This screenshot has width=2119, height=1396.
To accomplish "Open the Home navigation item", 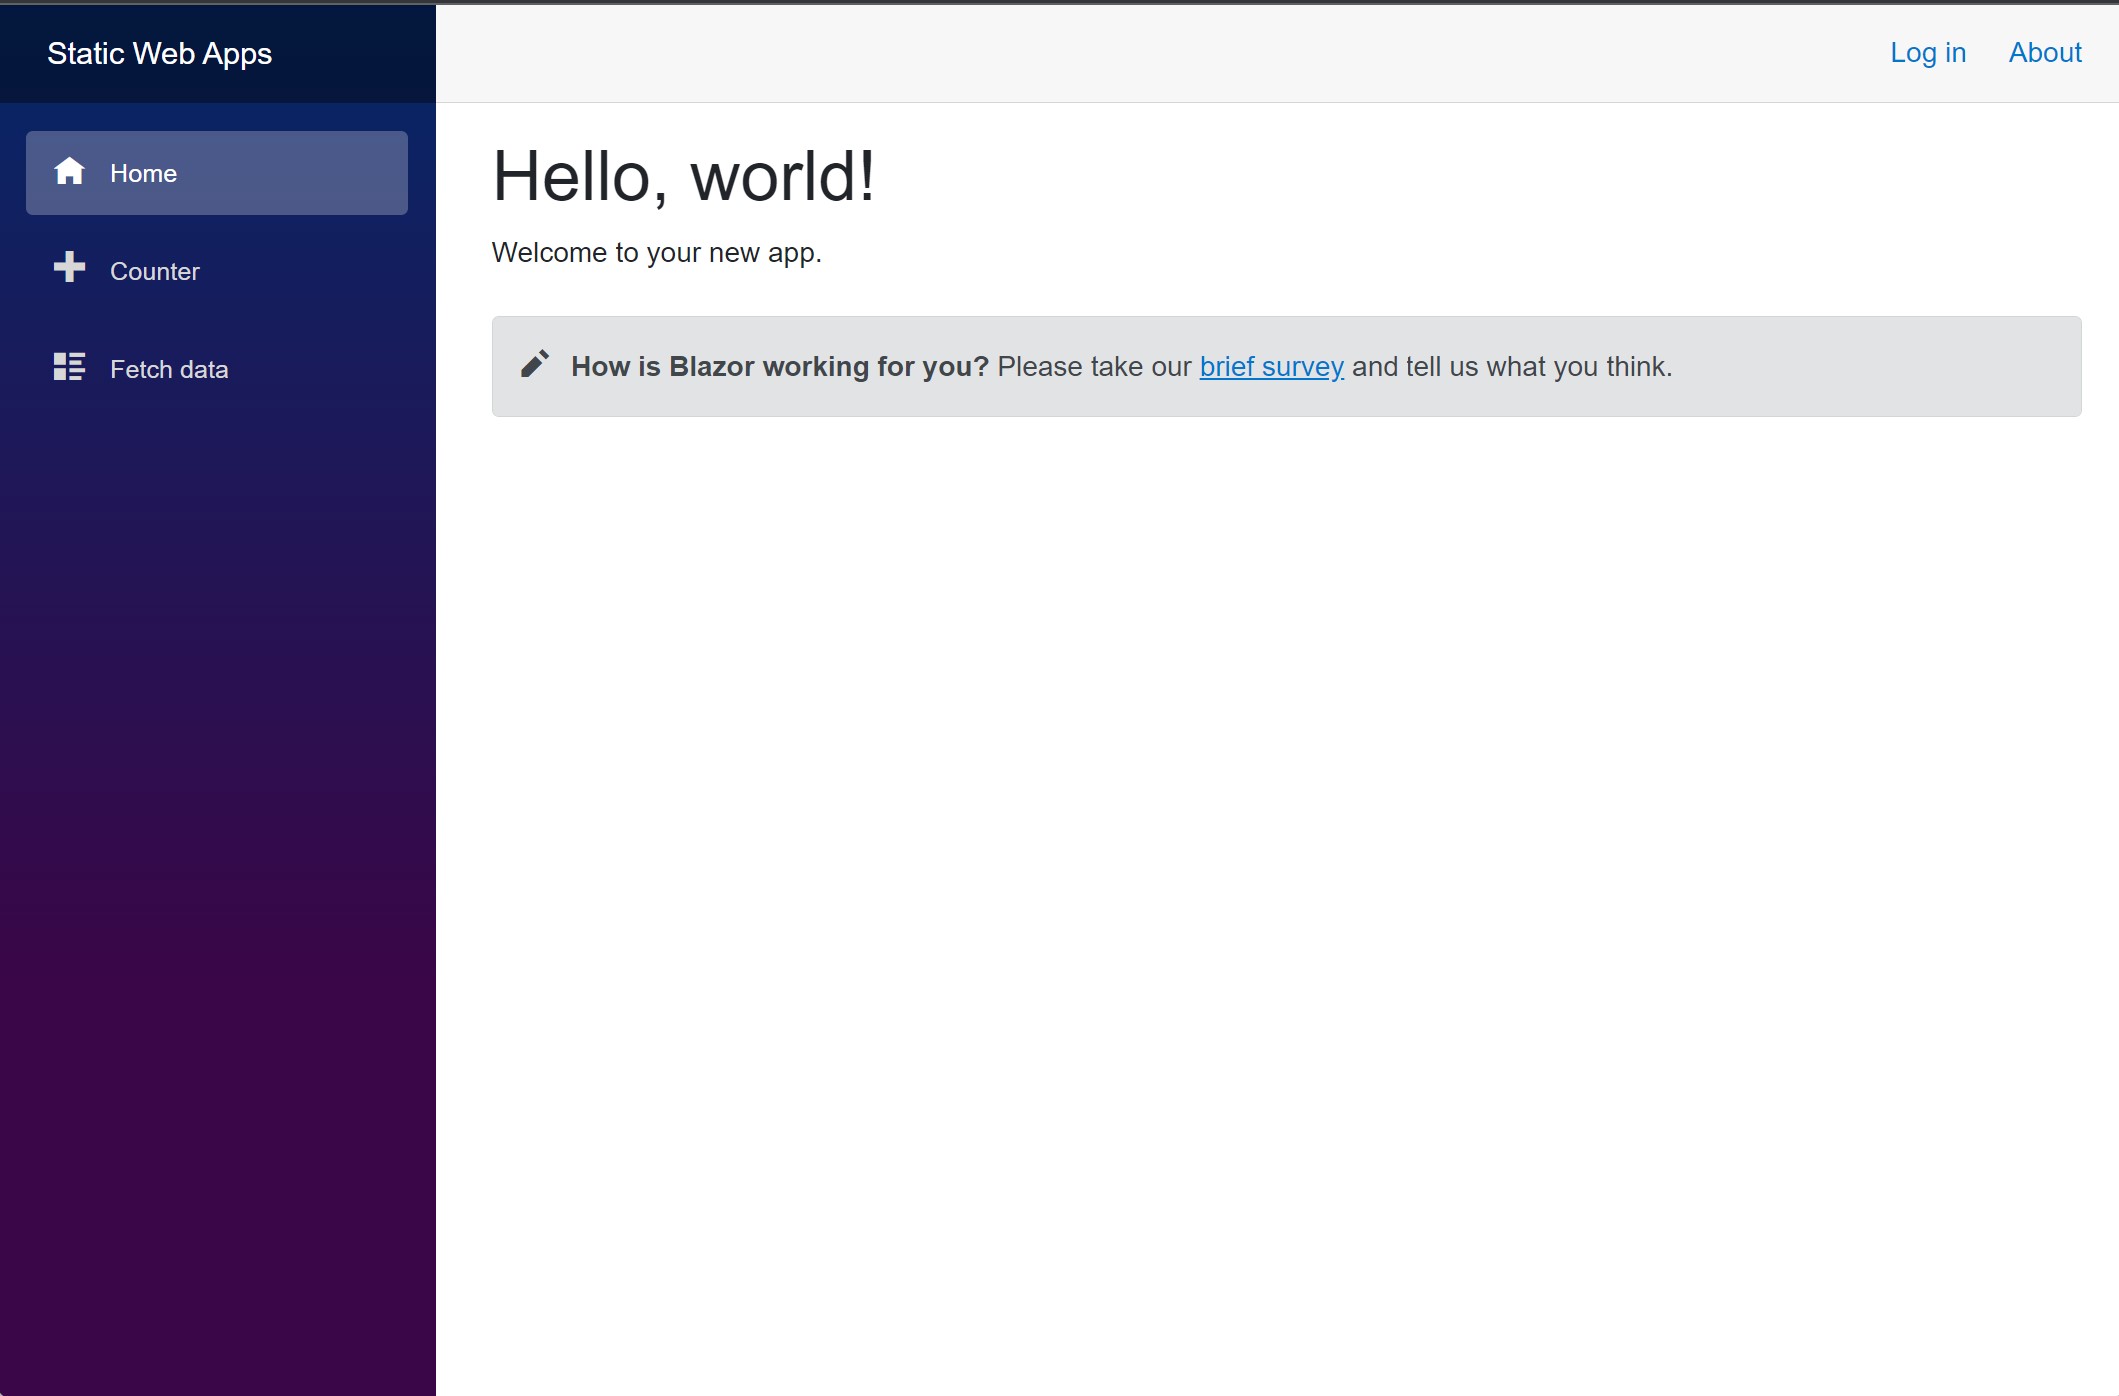I will pos(217,173).
